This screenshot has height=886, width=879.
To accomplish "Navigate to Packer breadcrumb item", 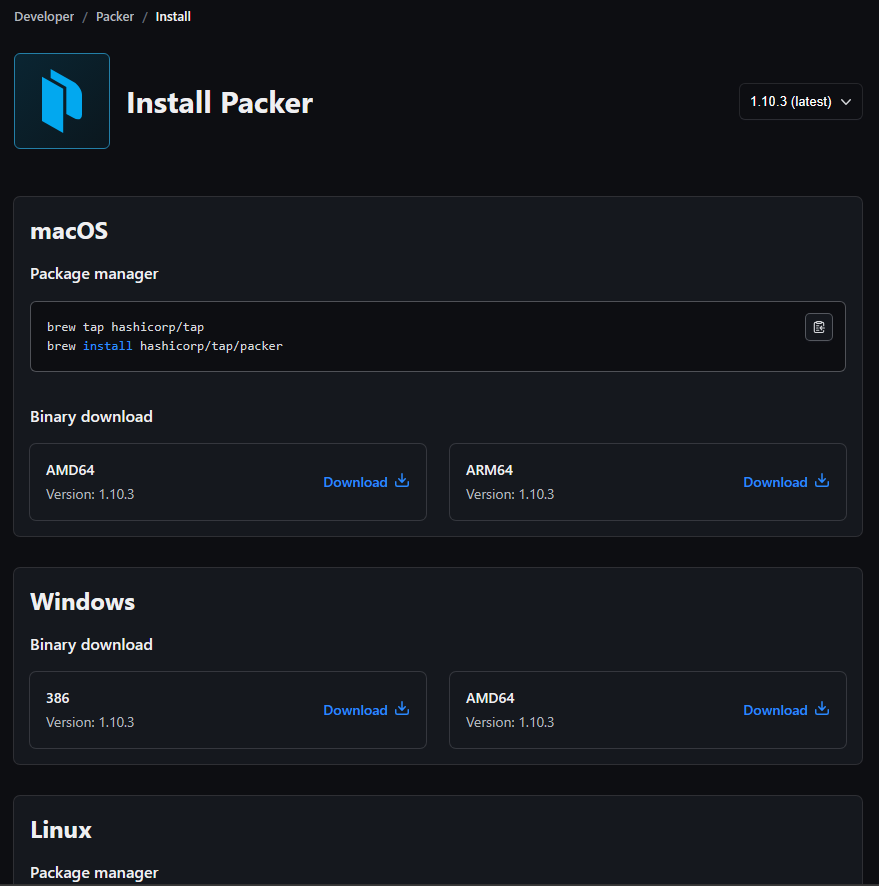I will click(115, 17).
